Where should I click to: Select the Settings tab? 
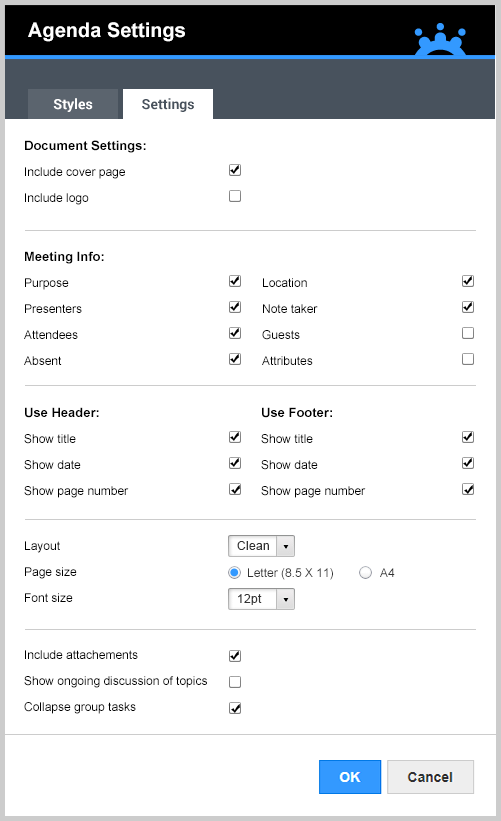(168, 104)
